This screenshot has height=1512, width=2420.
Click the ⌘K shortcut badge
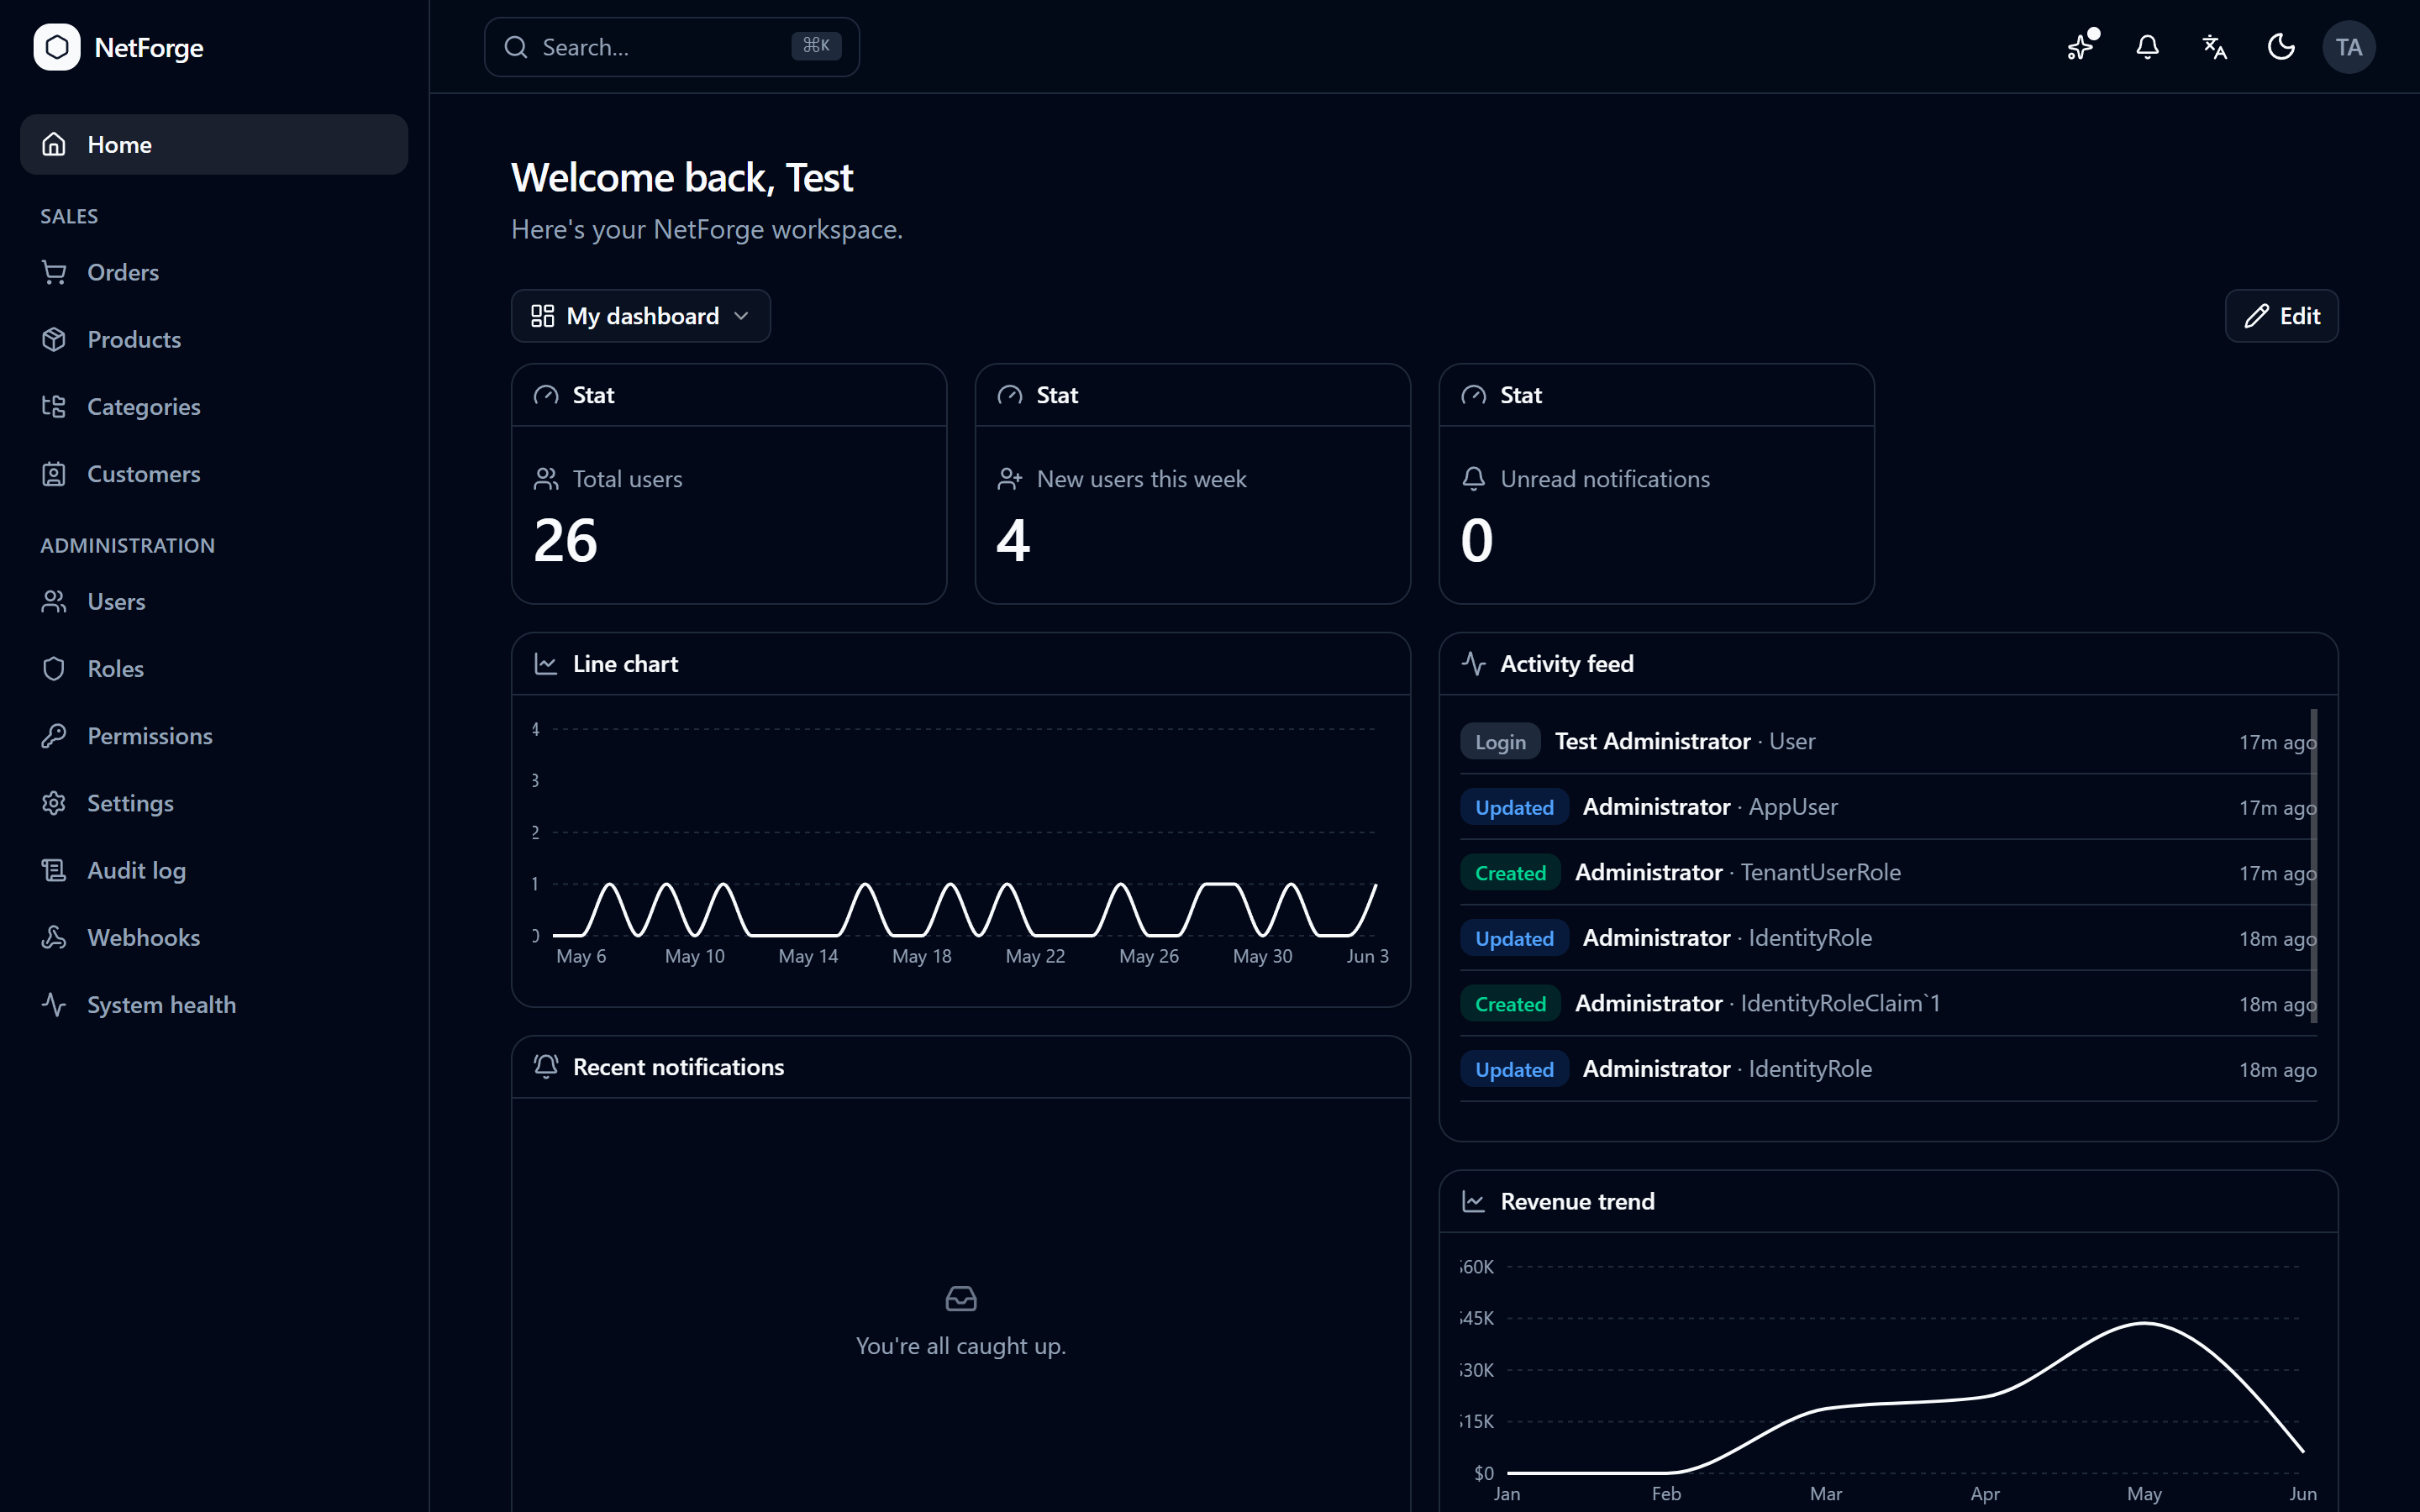click(x=816, y=46)
